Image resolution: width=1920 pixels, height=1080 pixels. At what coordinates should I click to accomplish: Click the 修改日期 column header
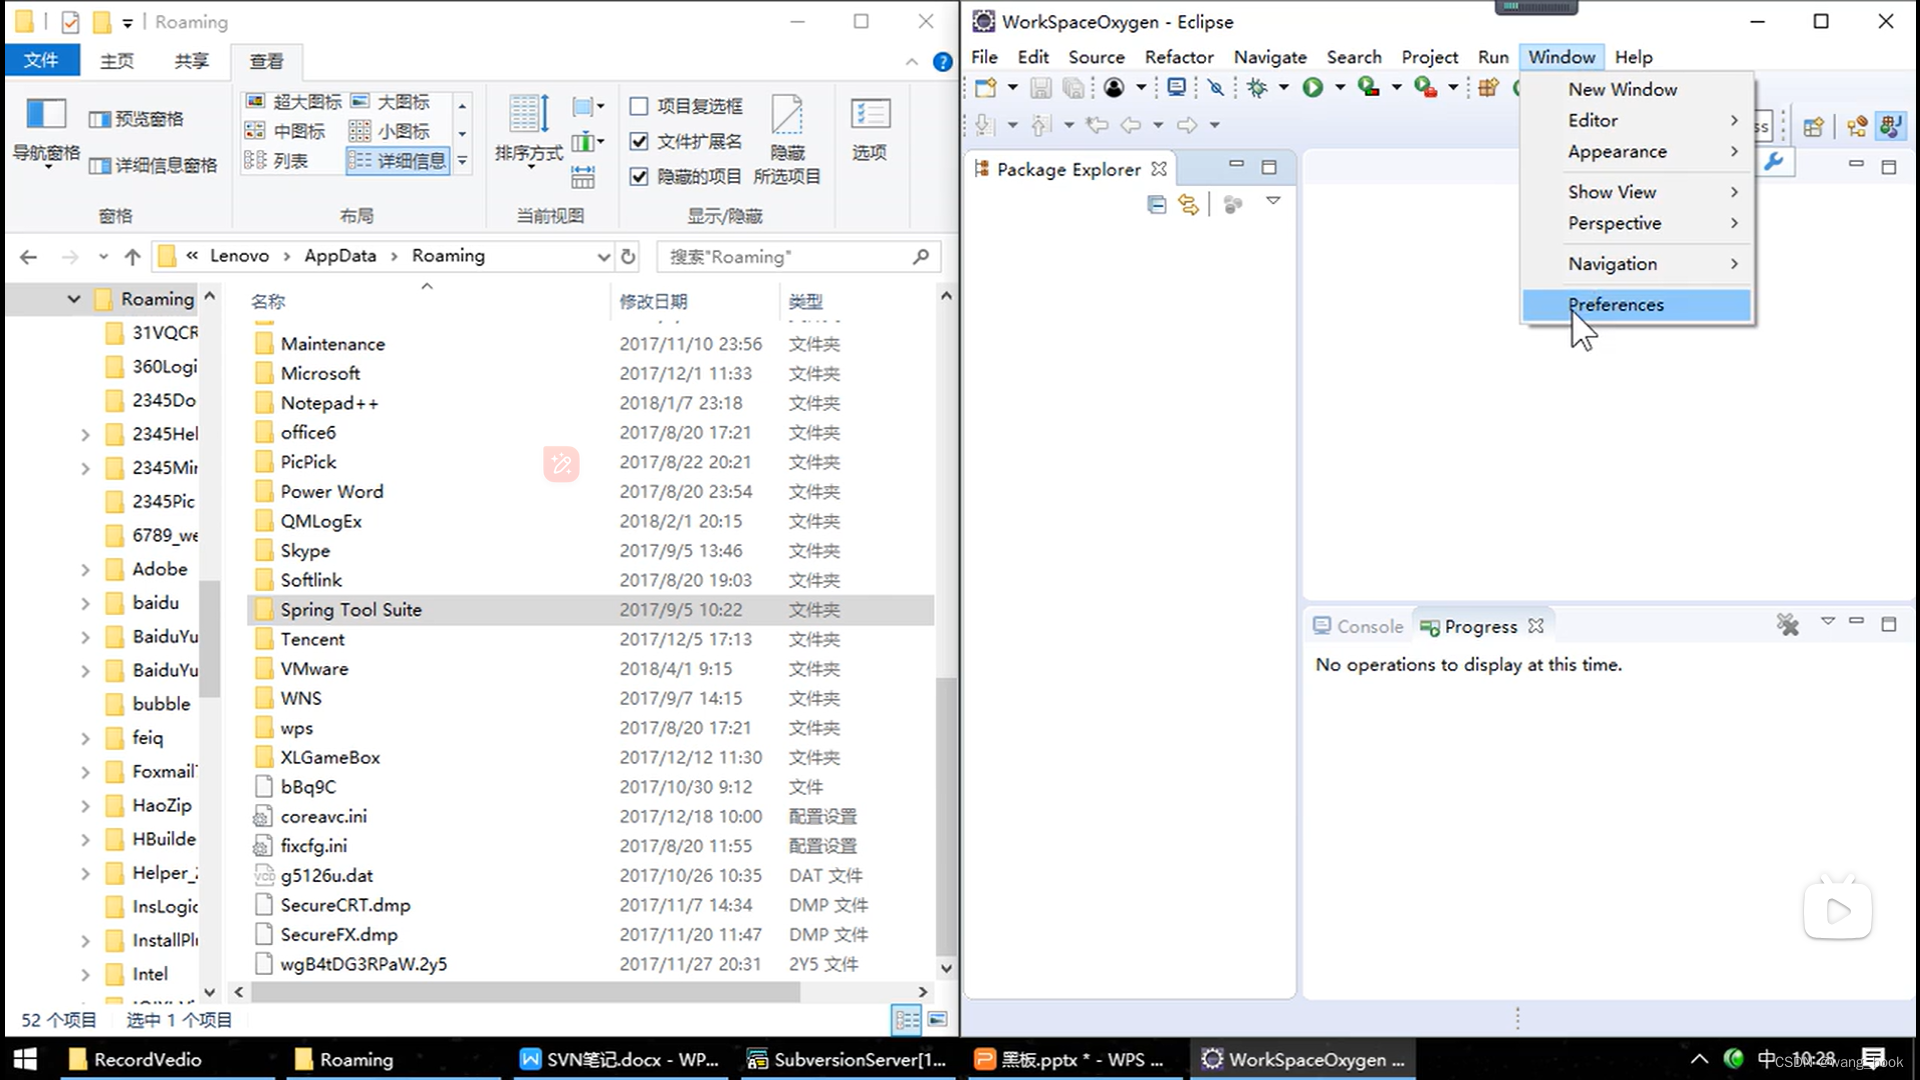[693, 301]
